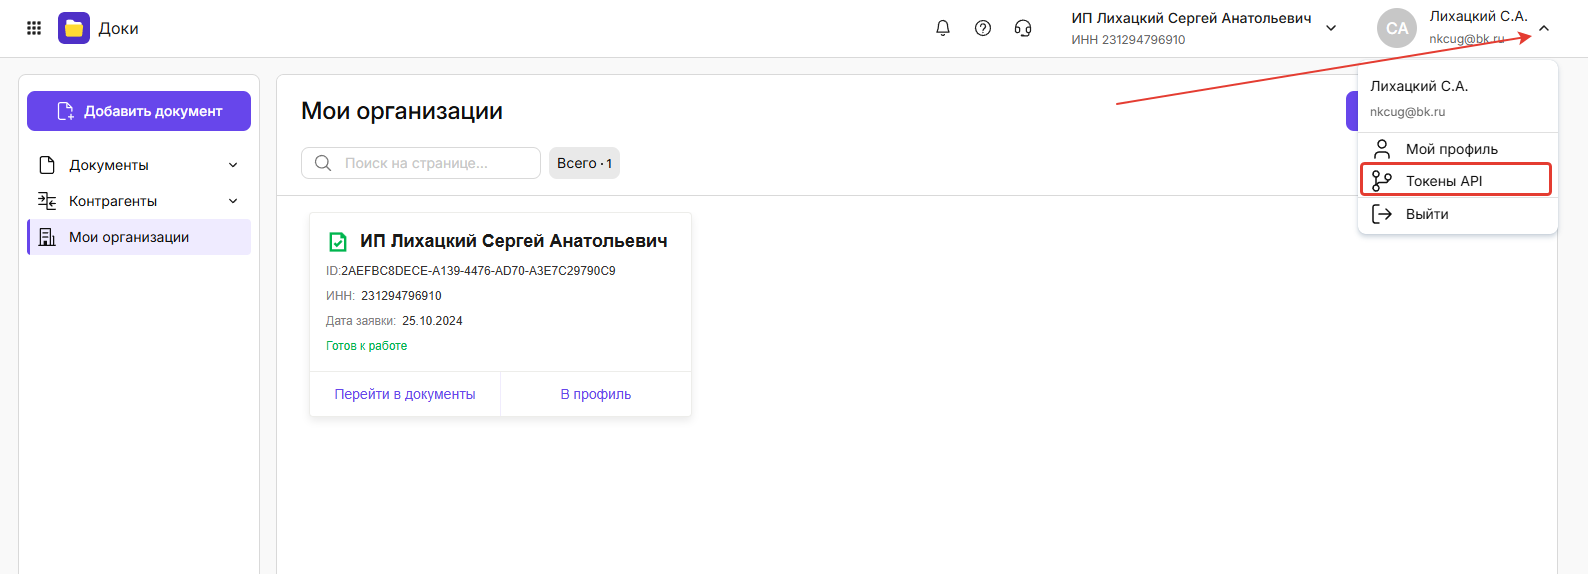Open notifications bell icon
The height and width of the screenshot is (574, 1588).
[942, 28]
